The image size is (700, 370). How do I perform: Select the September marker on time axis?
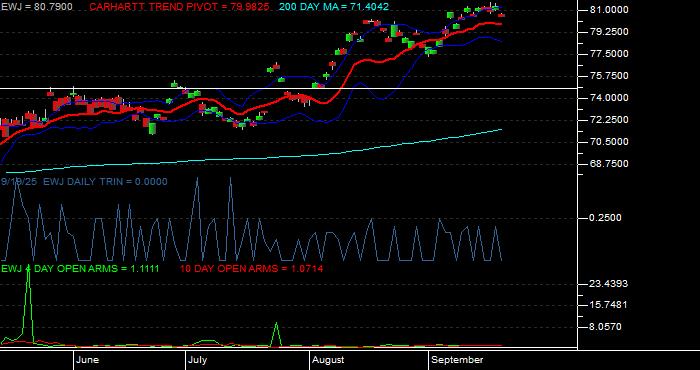[x=457, y=360]
